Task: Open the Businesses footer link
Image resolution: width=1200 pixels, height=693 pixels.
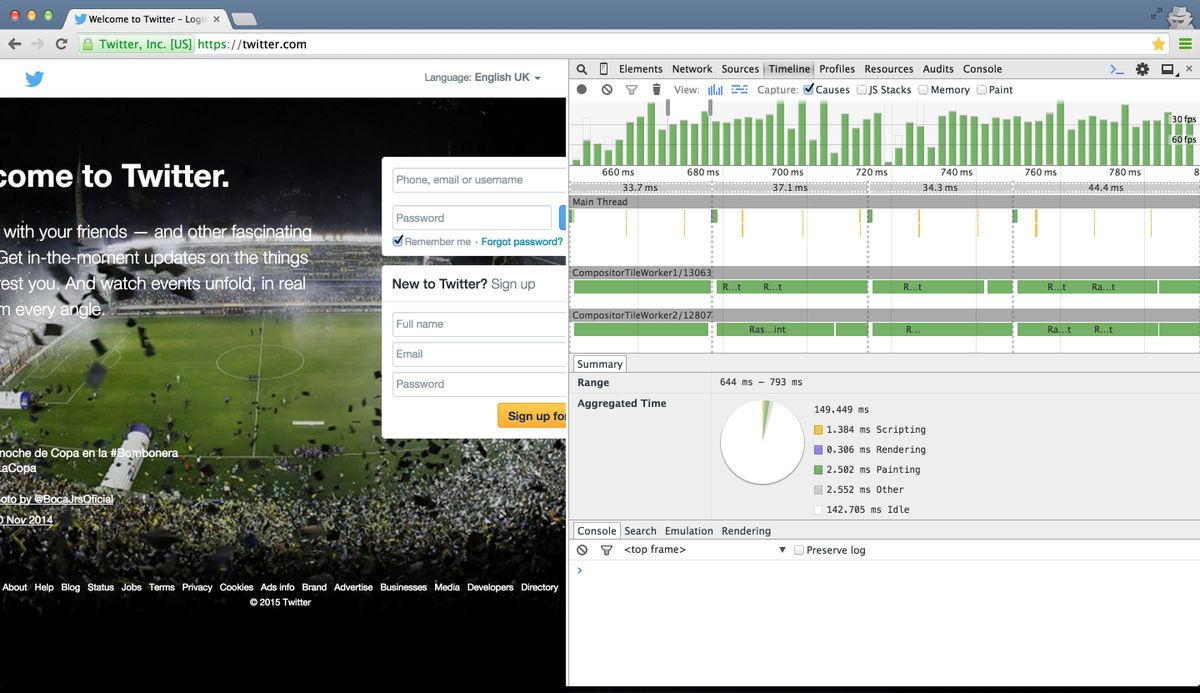Action: tap(403, 587)
